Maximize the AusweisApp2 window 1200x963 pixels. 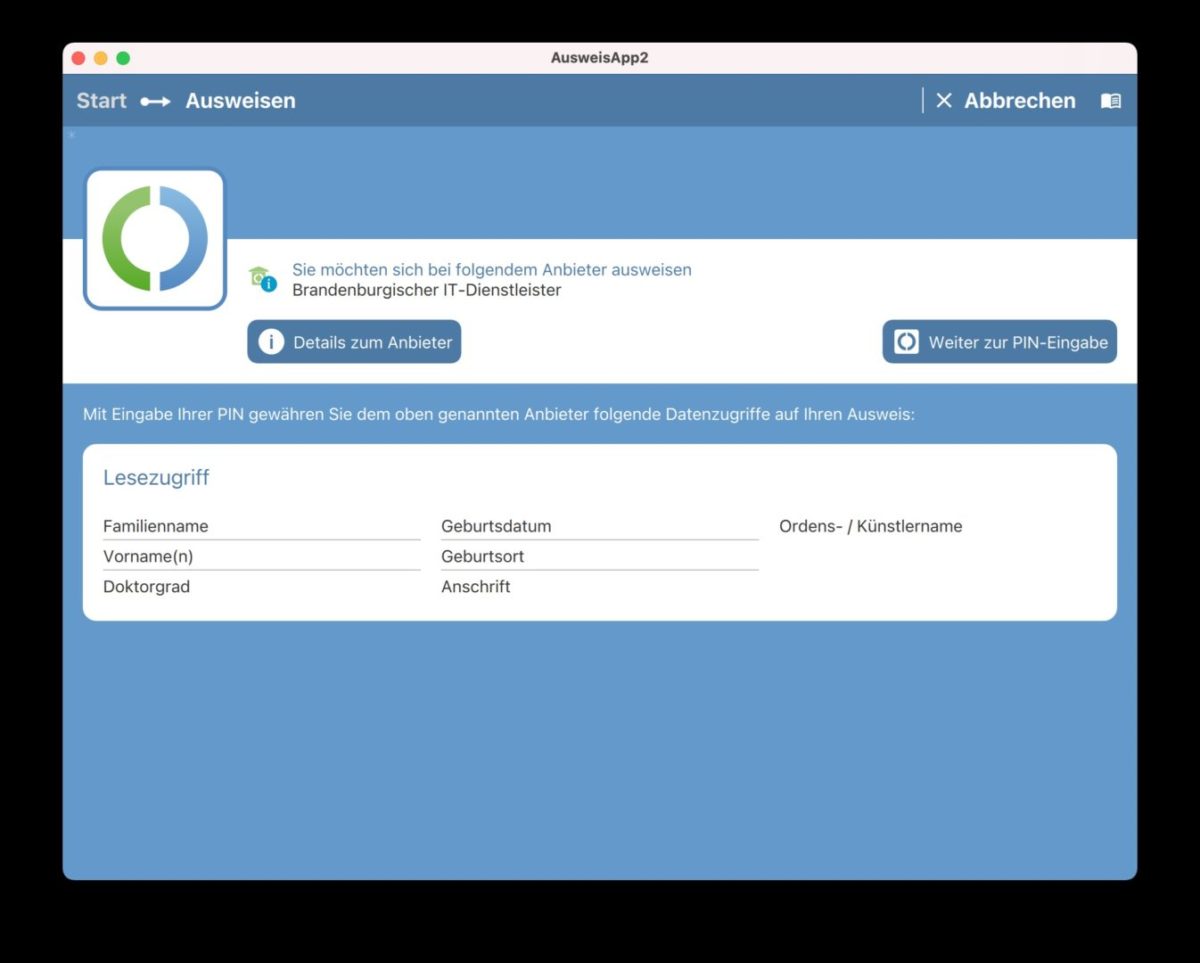pos(123,58)
